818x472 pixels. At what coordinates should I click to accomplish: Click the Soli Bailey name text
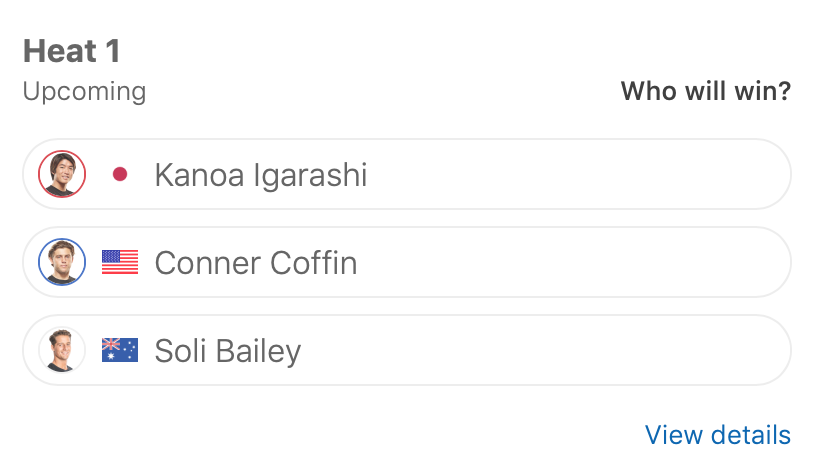(227, 351)
